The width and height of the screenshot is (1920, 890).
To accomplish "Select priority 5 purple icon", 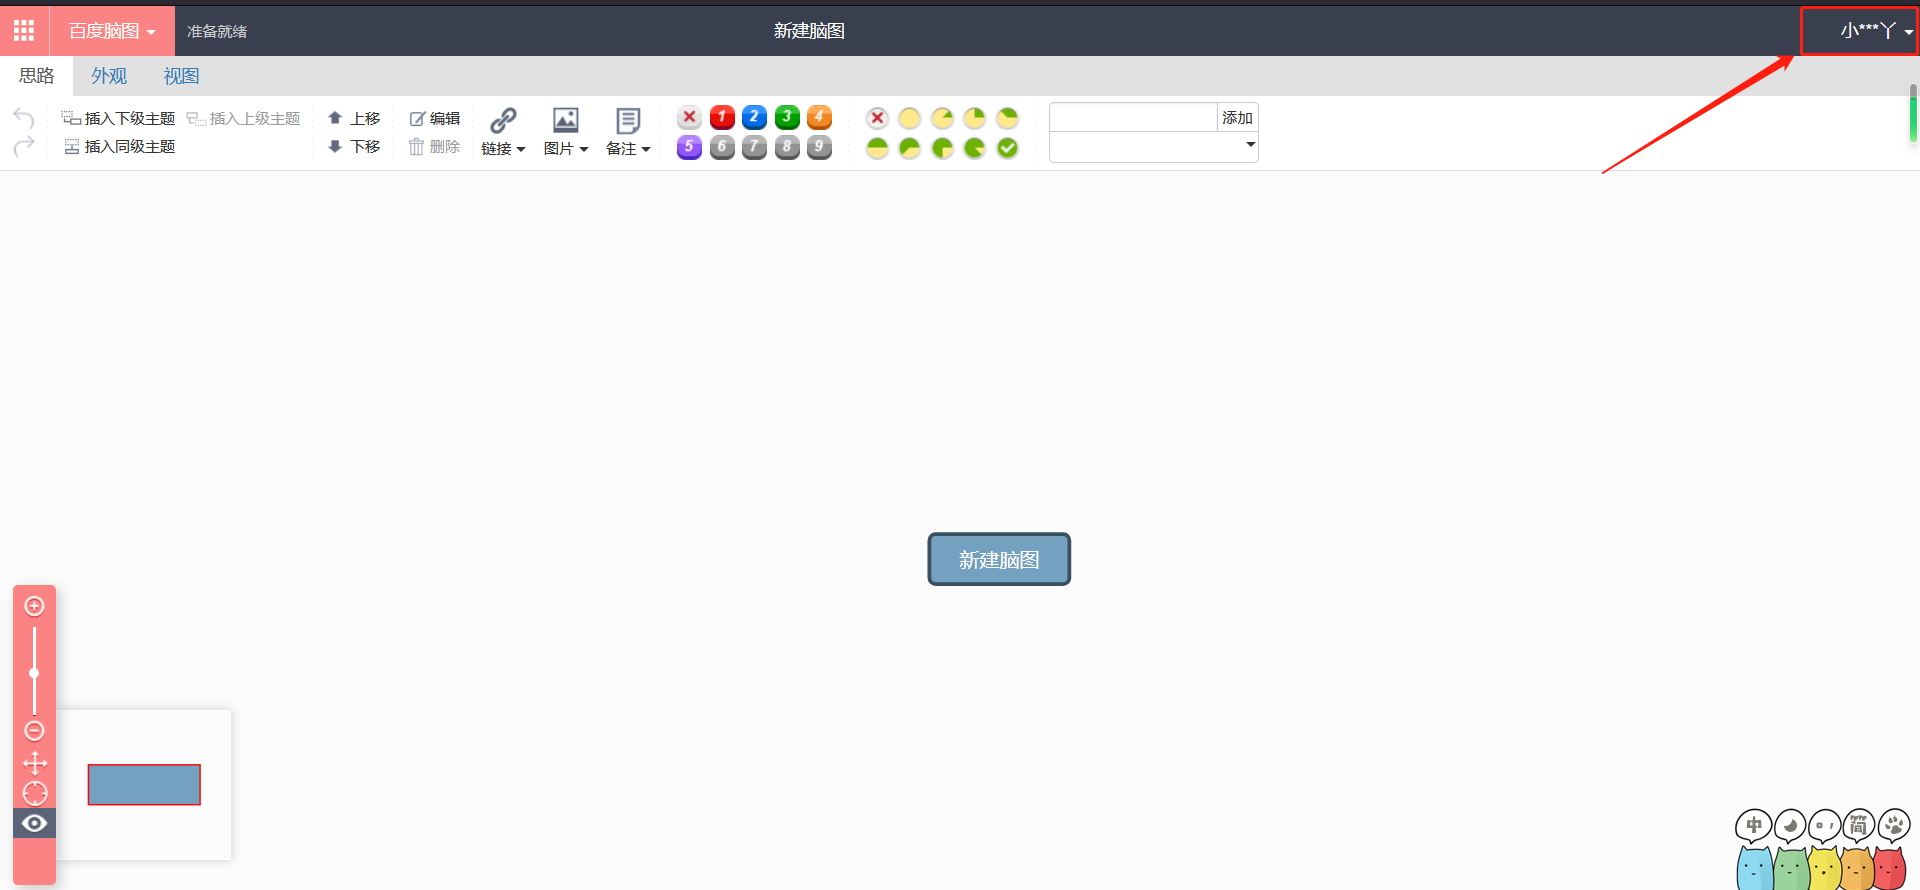I will [x=689, y=147].
